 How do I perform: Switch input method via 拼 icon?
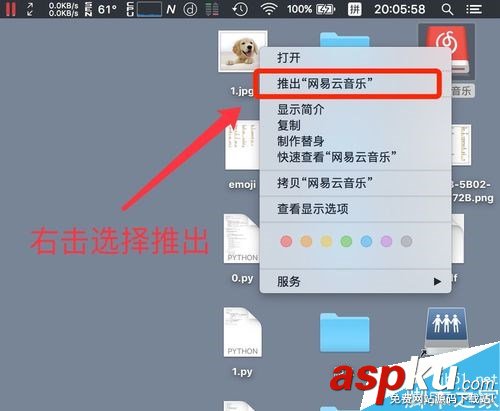point(354,9)
